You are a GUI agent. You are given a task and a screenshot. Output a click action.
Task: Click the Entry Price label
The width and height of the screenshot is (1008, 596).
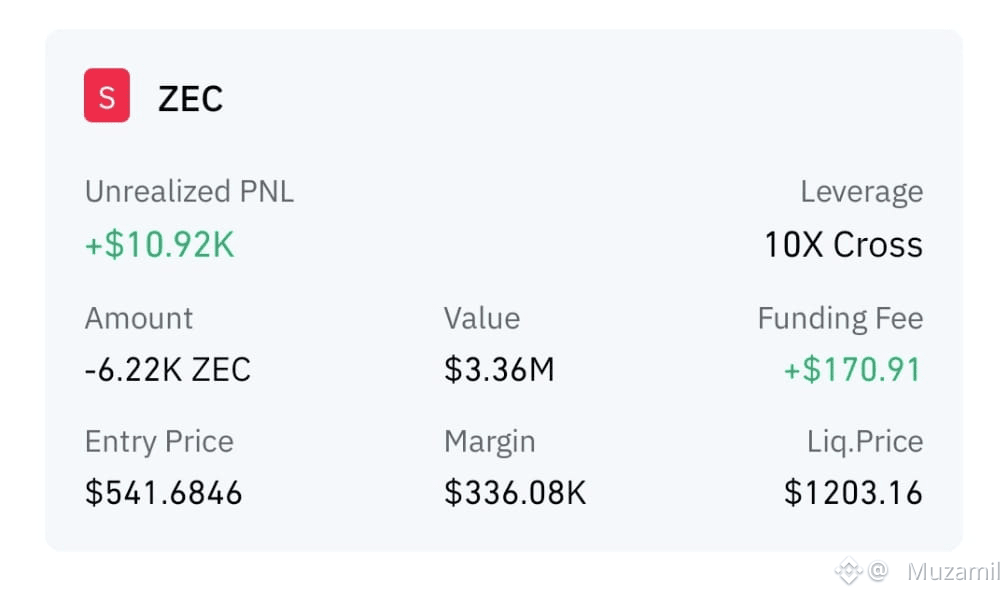click(159, 442)
